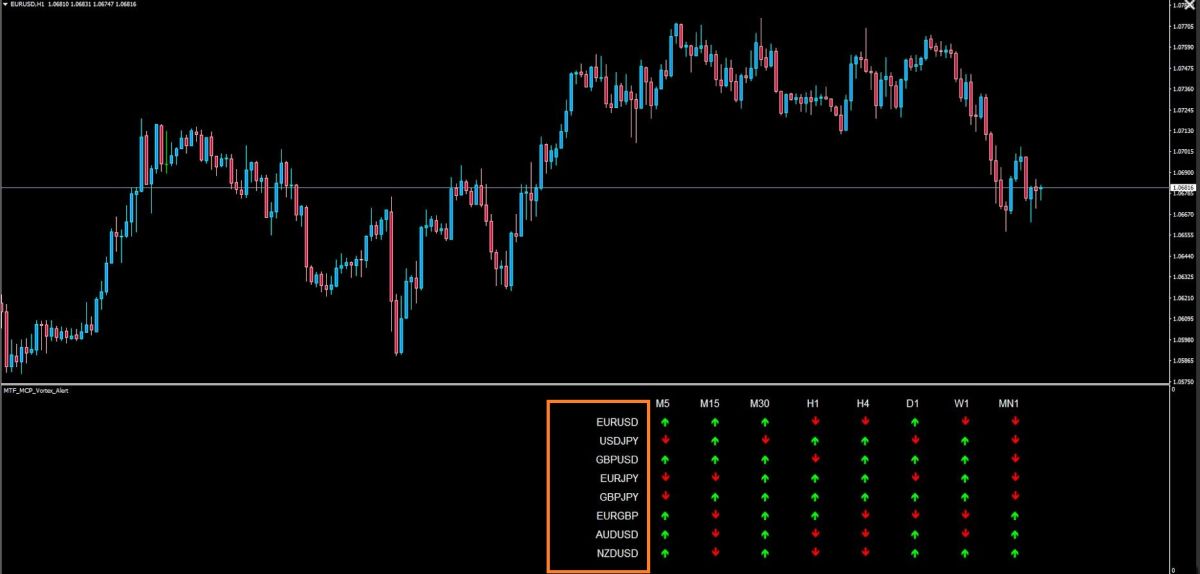Click the 1.06440 price axis label
1200x574 pixels.
[x=1184, y=256]
